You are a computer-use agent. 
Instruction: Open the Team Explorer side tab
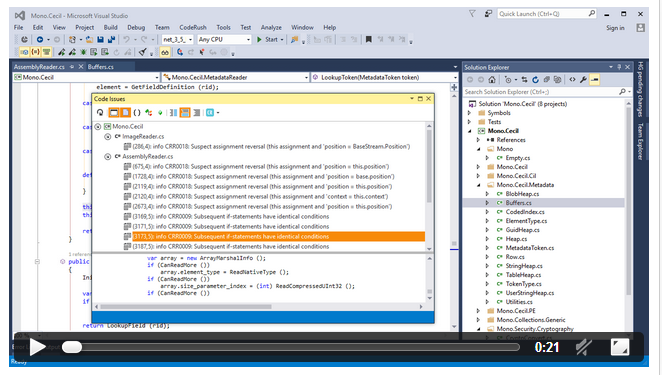[640, 141]
